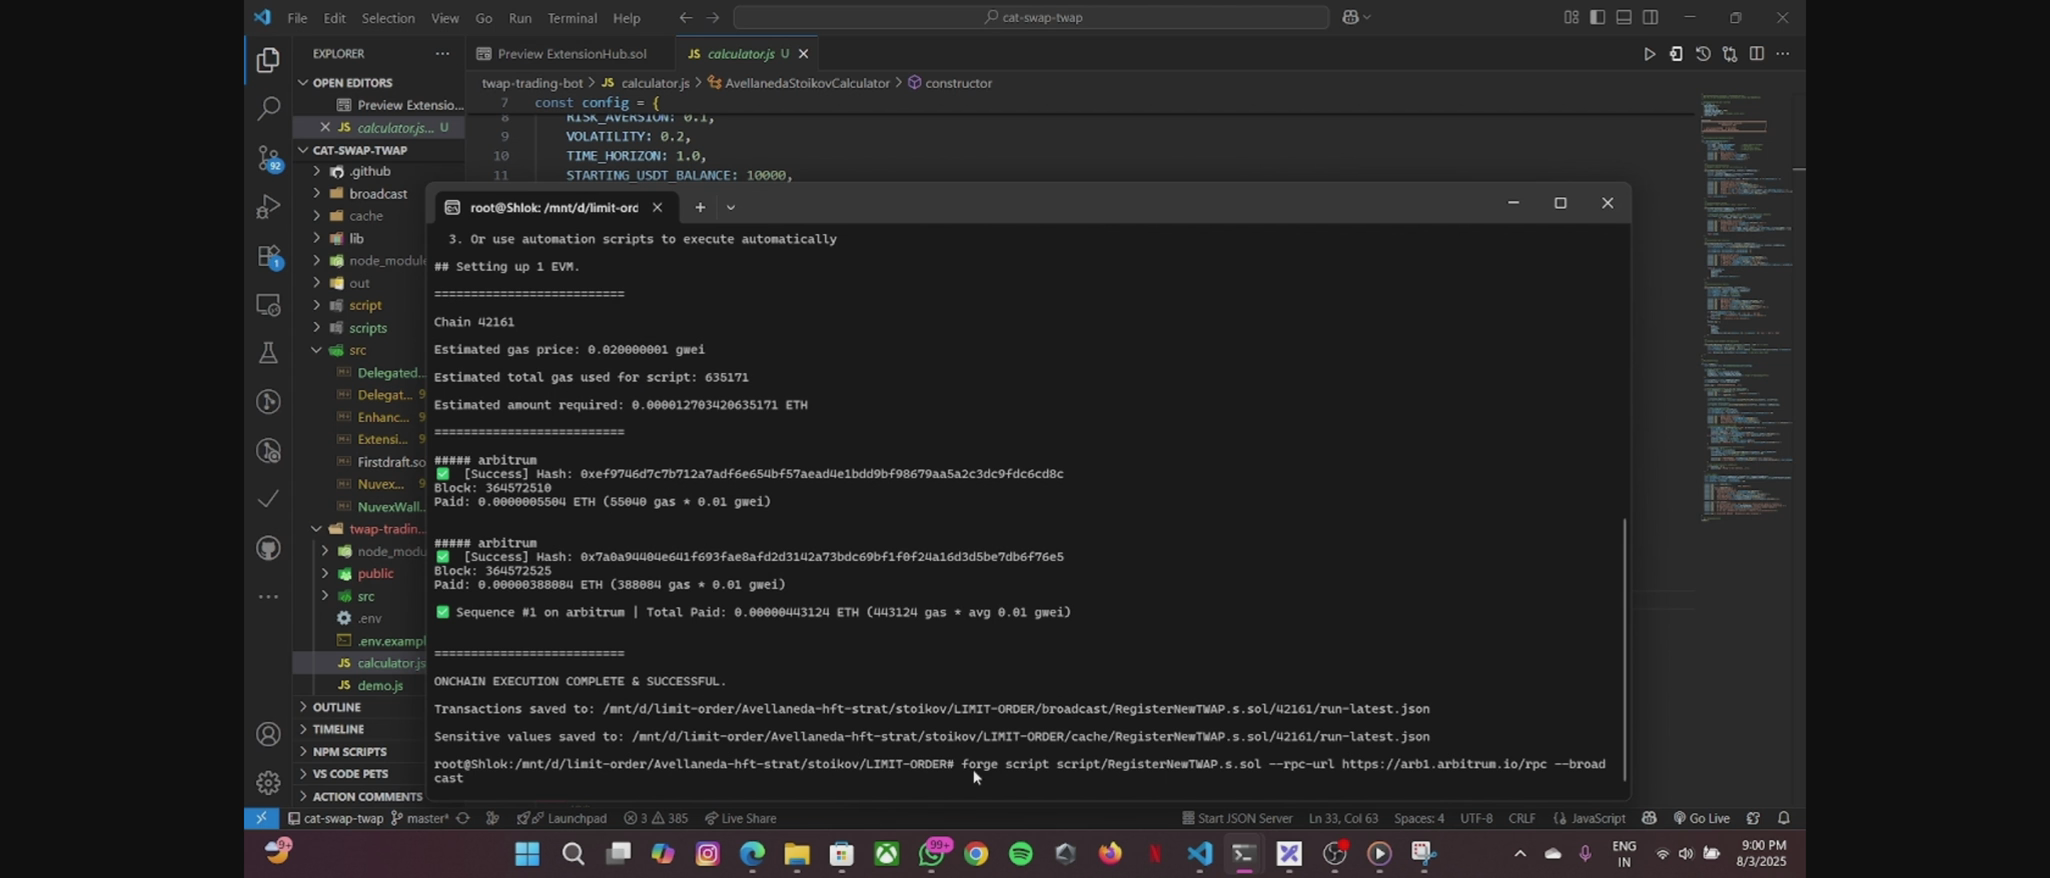Image resolution: width=2050 pixels, height=878 pixels.
Task: Open the terminal new-tab dropdown arrow
Action: pos(730,208)
